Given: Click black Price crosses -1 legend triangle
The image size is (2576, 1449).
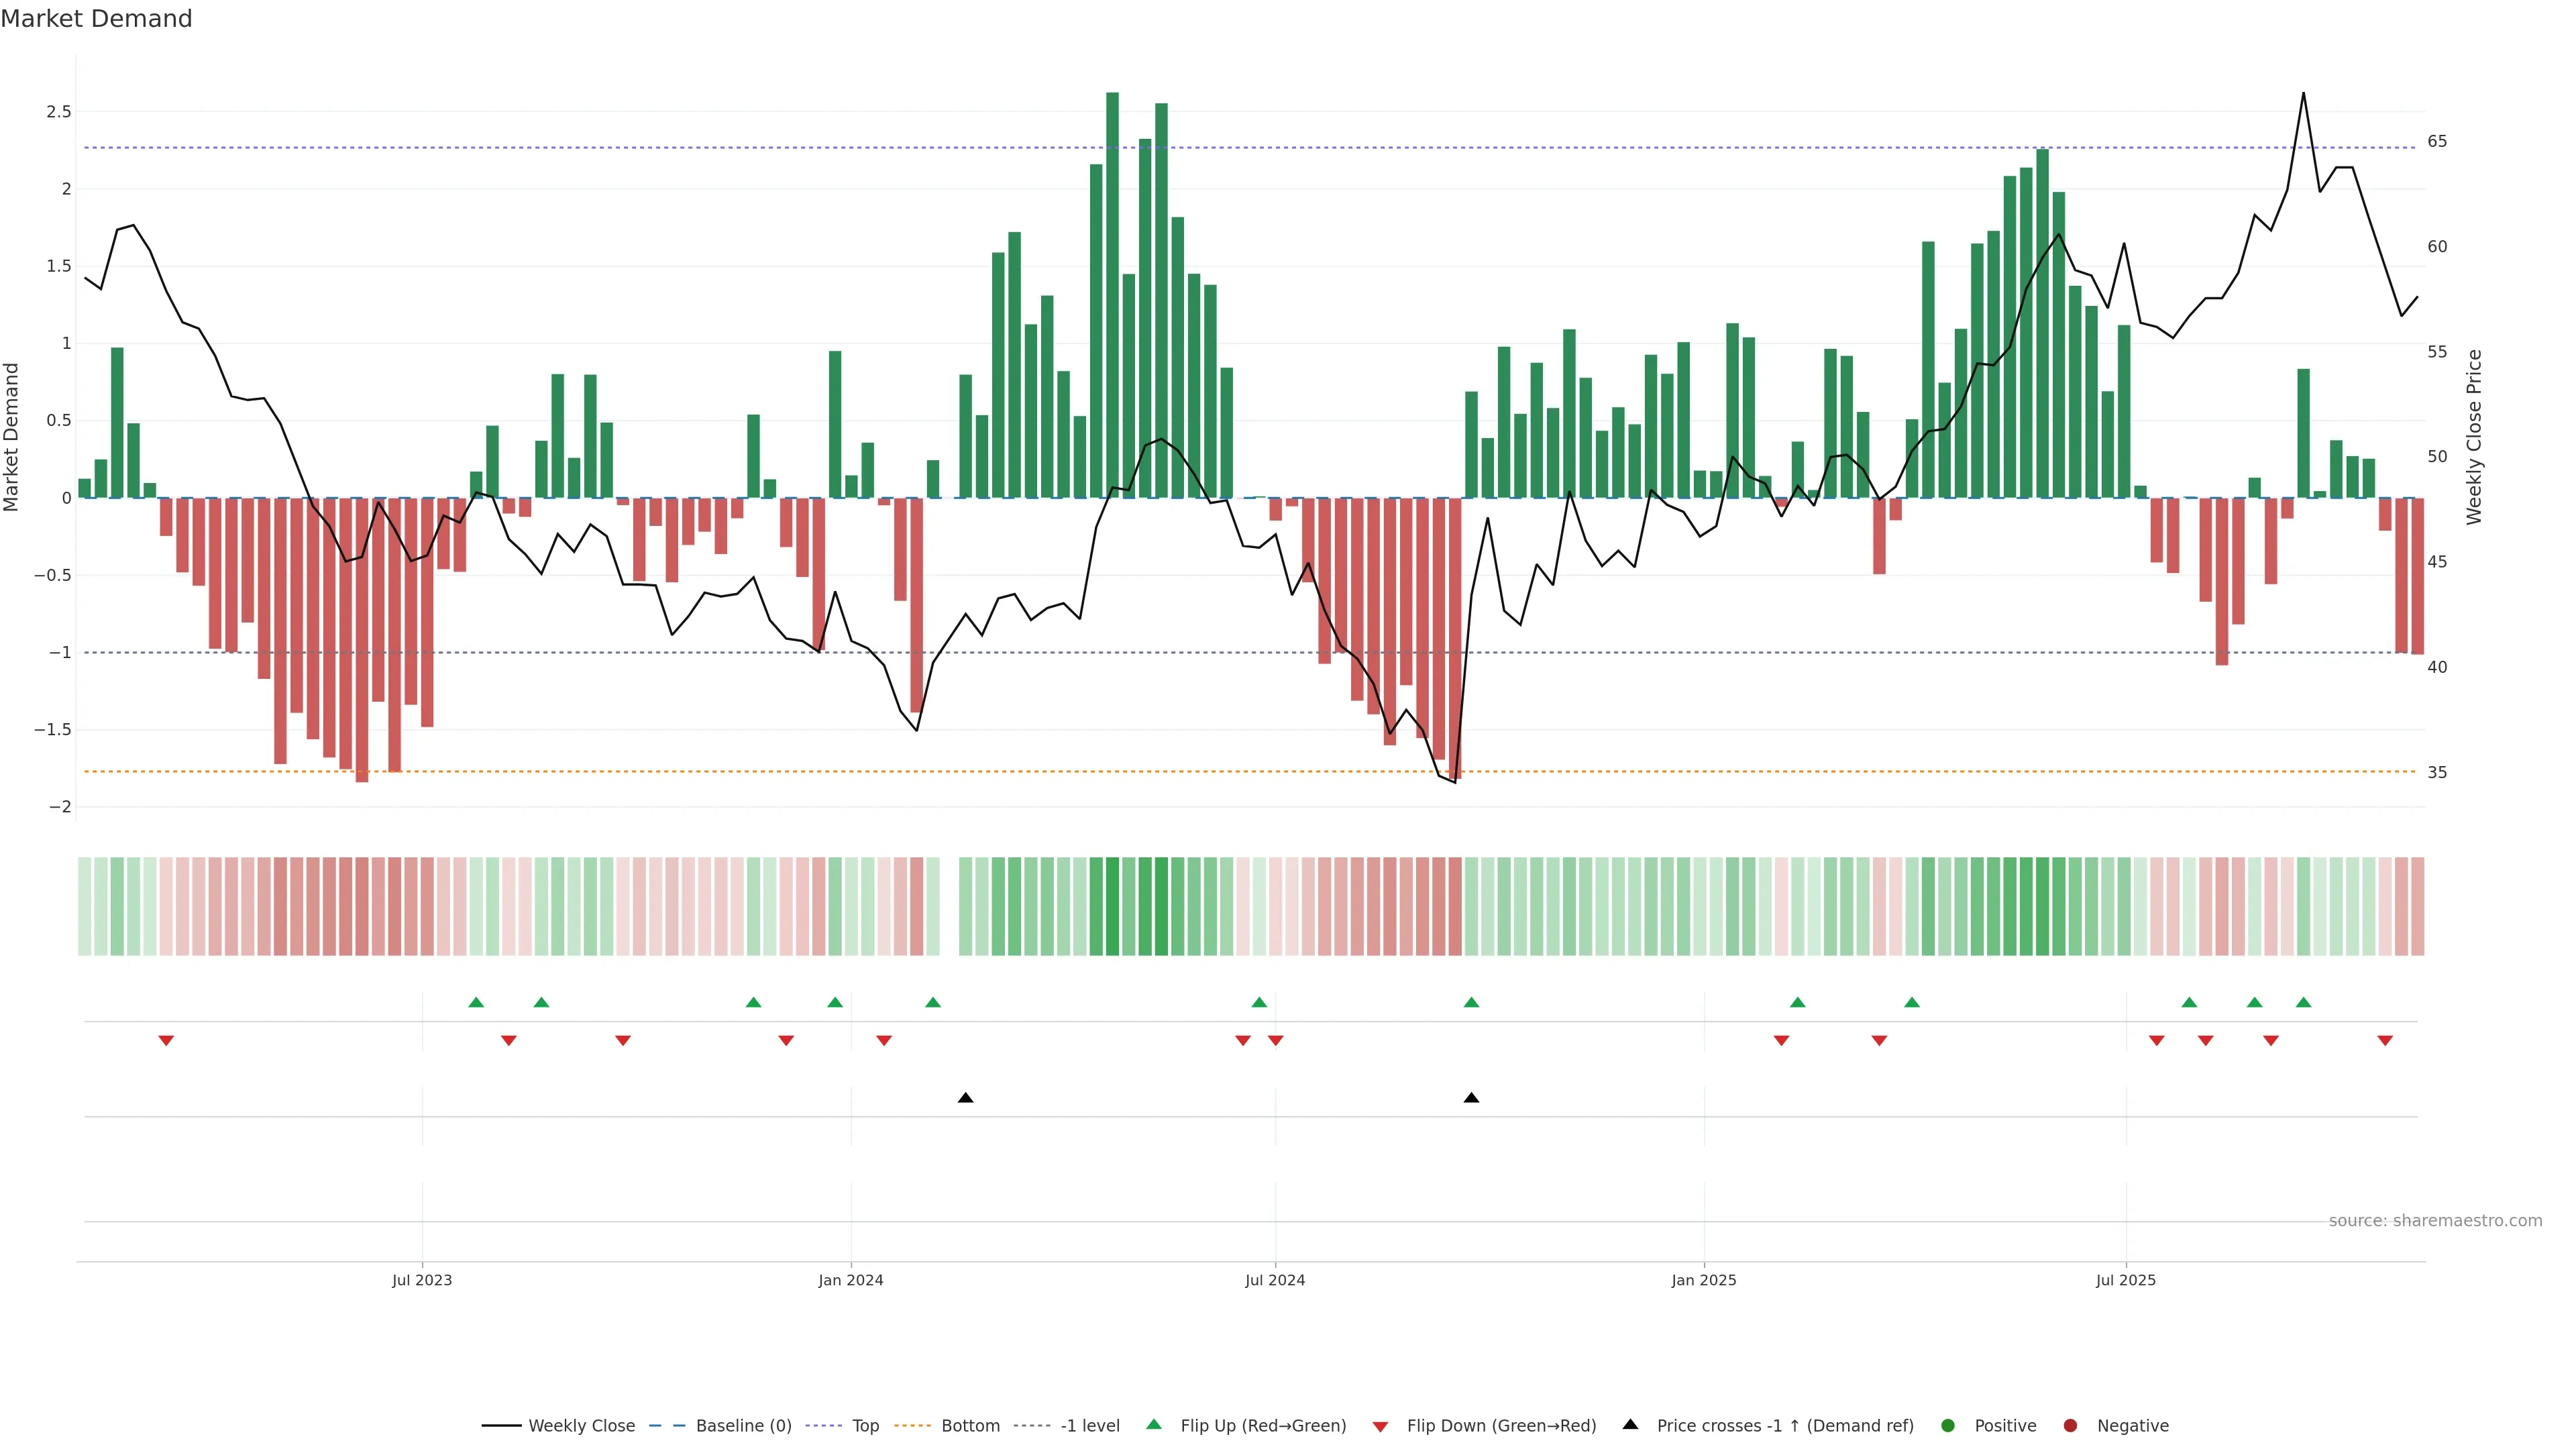Looking at the screenshot, I should click(1630, 1425).
